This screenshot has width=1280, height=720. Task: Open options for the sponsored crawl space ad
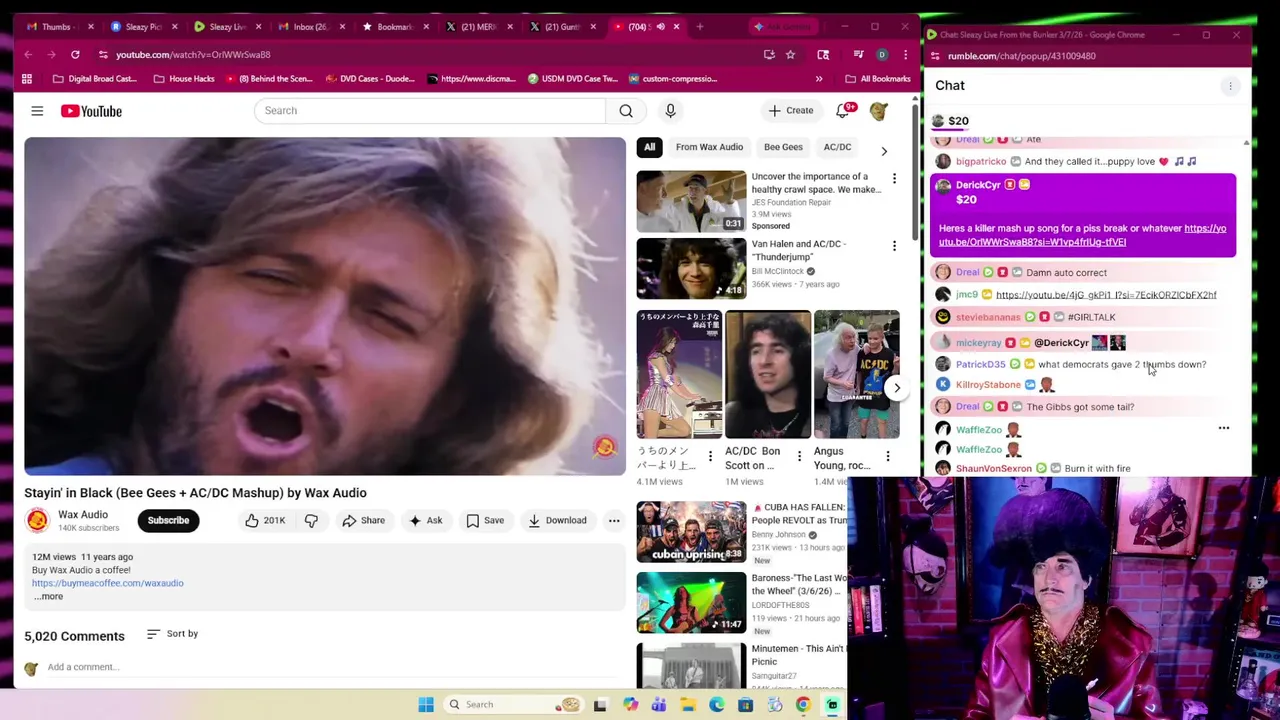(894, 179)
